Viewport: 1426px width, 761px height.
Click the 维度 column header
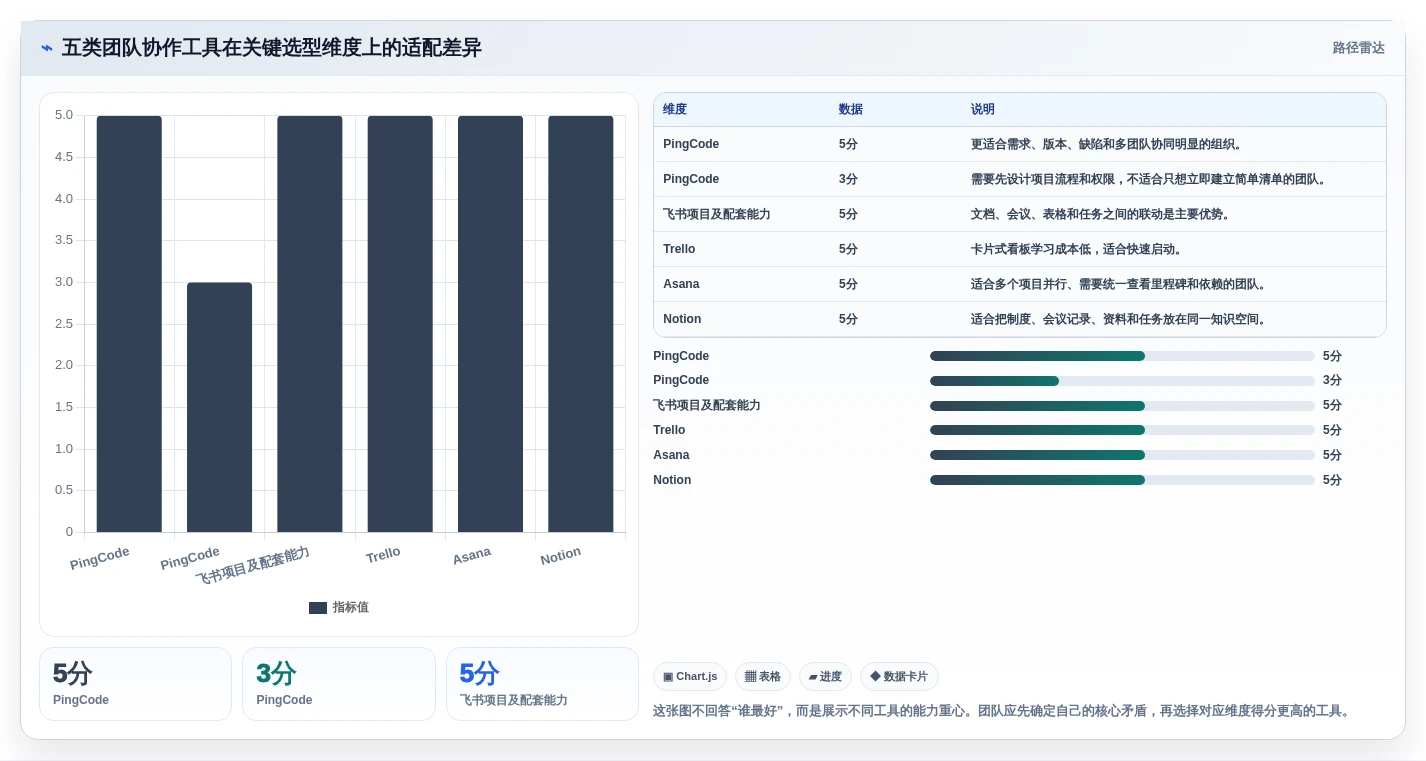[x=675, y=110]
